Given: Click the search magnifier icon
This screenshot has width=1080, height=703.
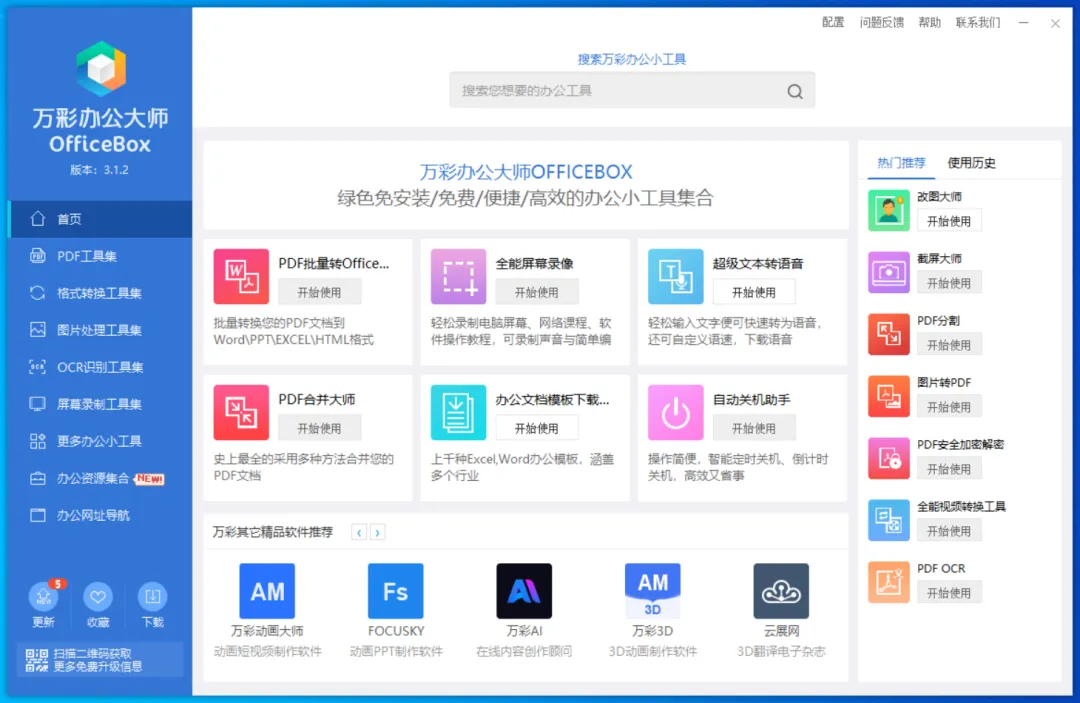Looking at the screenshot, I should (x=795, y=91).
